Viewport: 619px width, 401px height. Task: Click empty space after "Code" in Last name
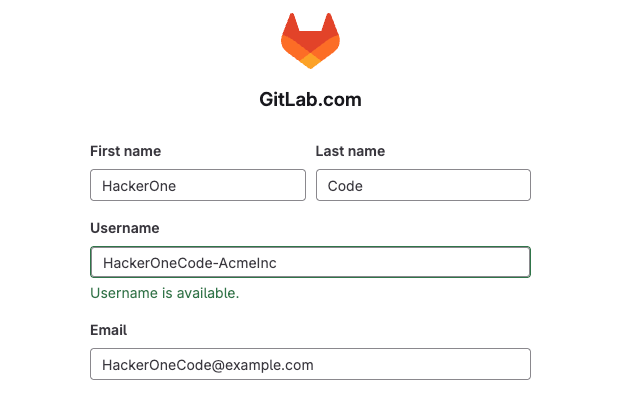tap(450, 185)
